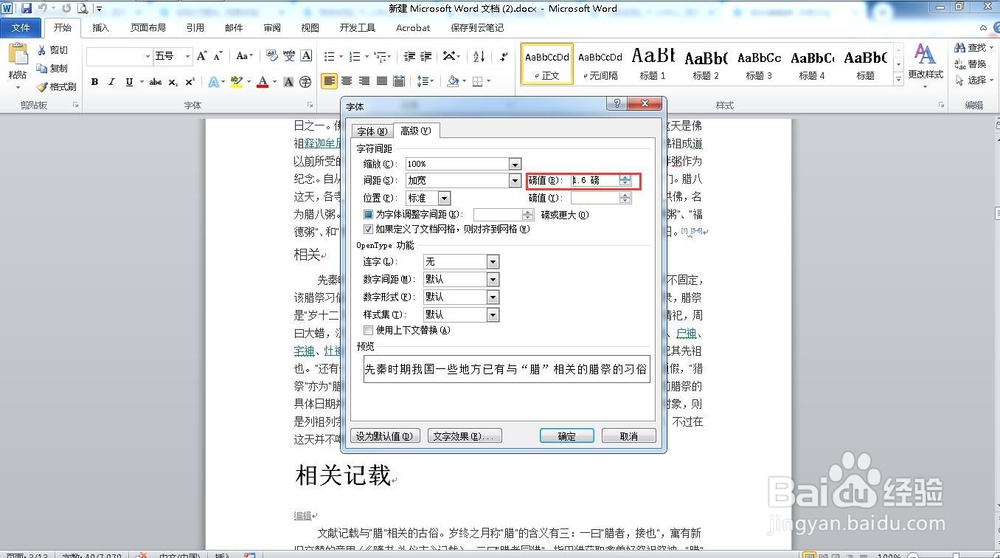The image size is (1000, 558).
Task: Apply Underline formatting in ribbon
Action: [x=129, y=82]
